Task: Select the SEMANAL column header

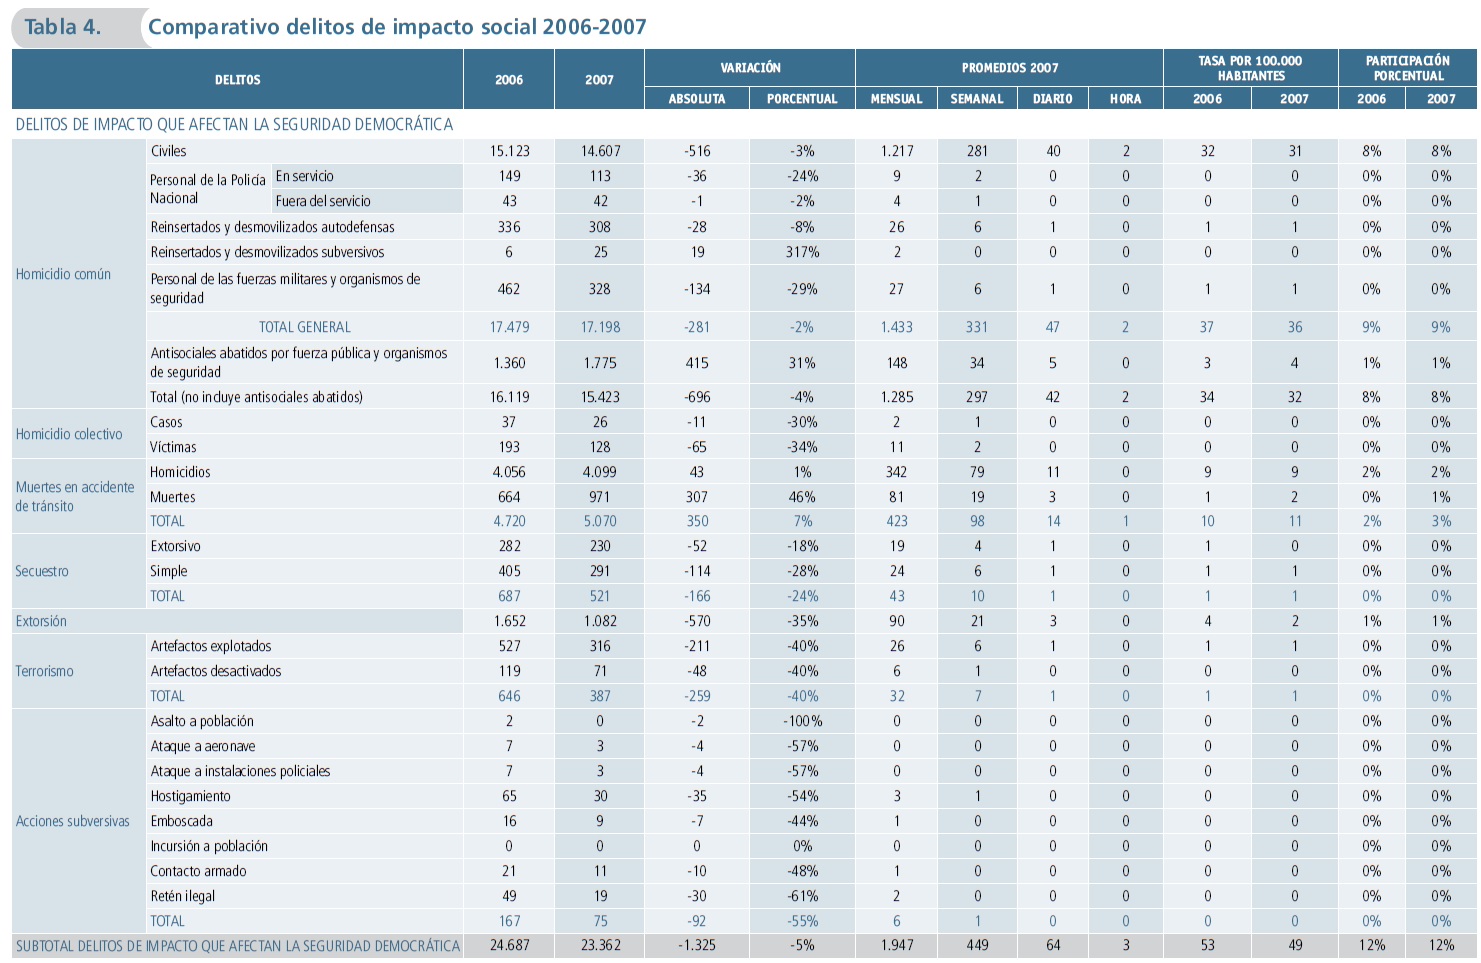Action: pyautogui.click(x=977, y=99)
